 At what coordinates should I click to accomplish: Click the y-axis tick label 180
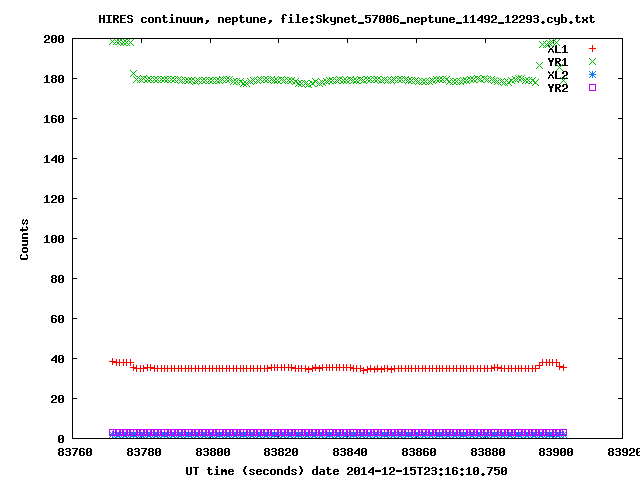coord(54,79)
